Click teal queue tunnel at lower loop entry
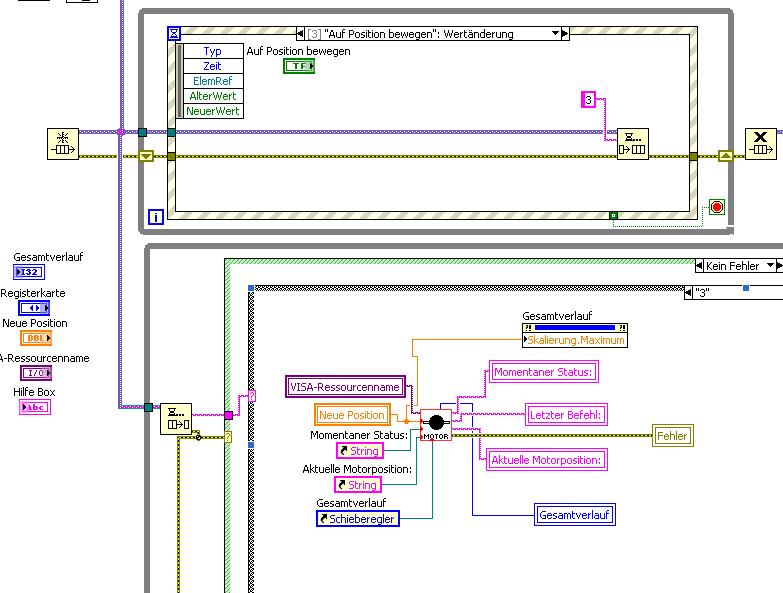Image resolution: width=783 pixels, height=593 pixels. 148,407
